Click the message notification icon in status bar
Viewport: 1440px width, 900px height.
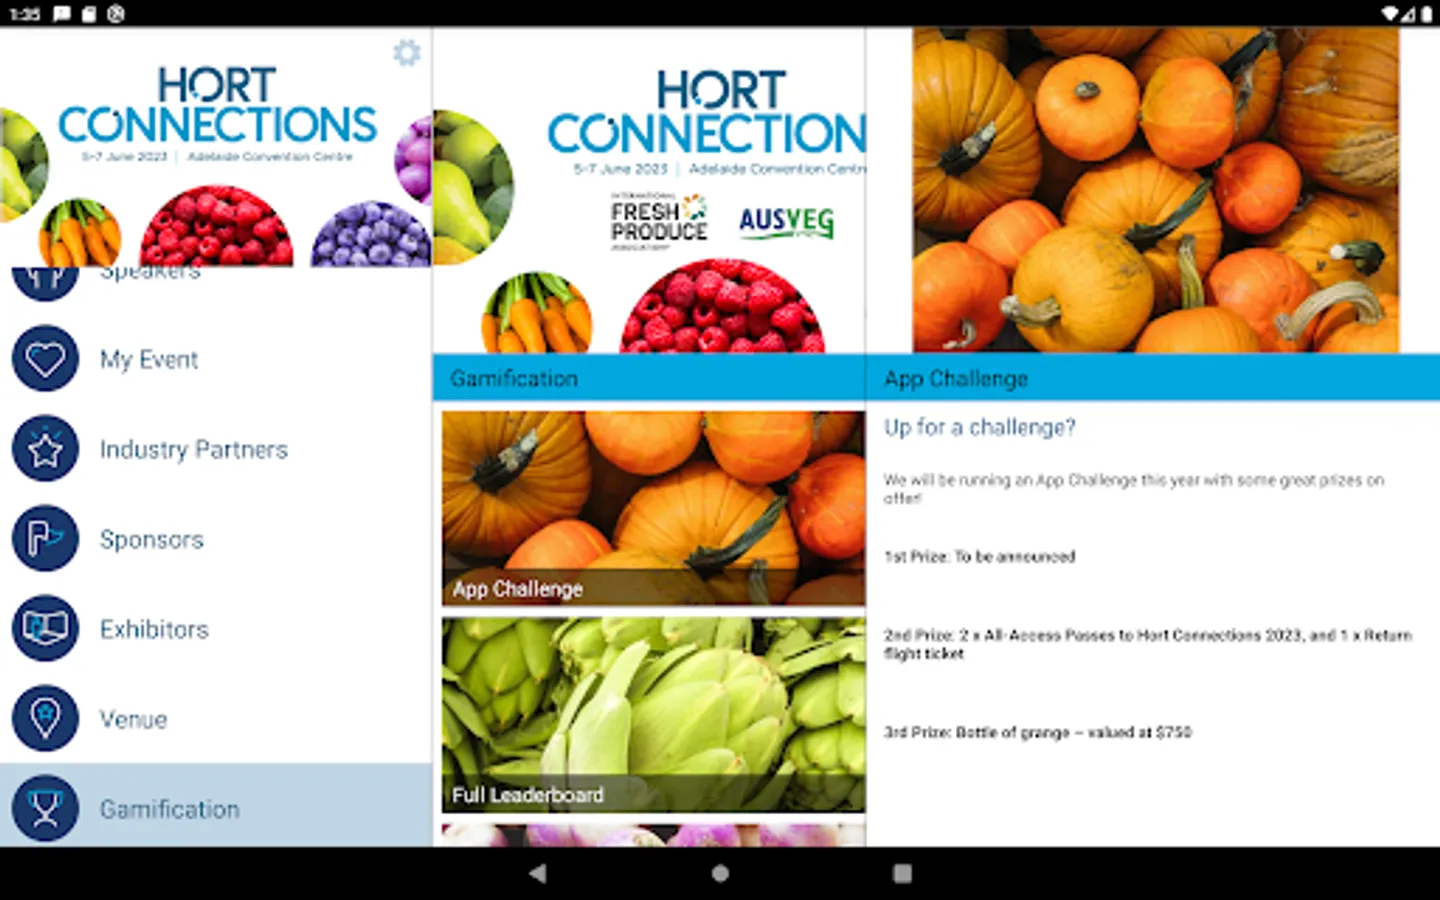coord(62,14)
